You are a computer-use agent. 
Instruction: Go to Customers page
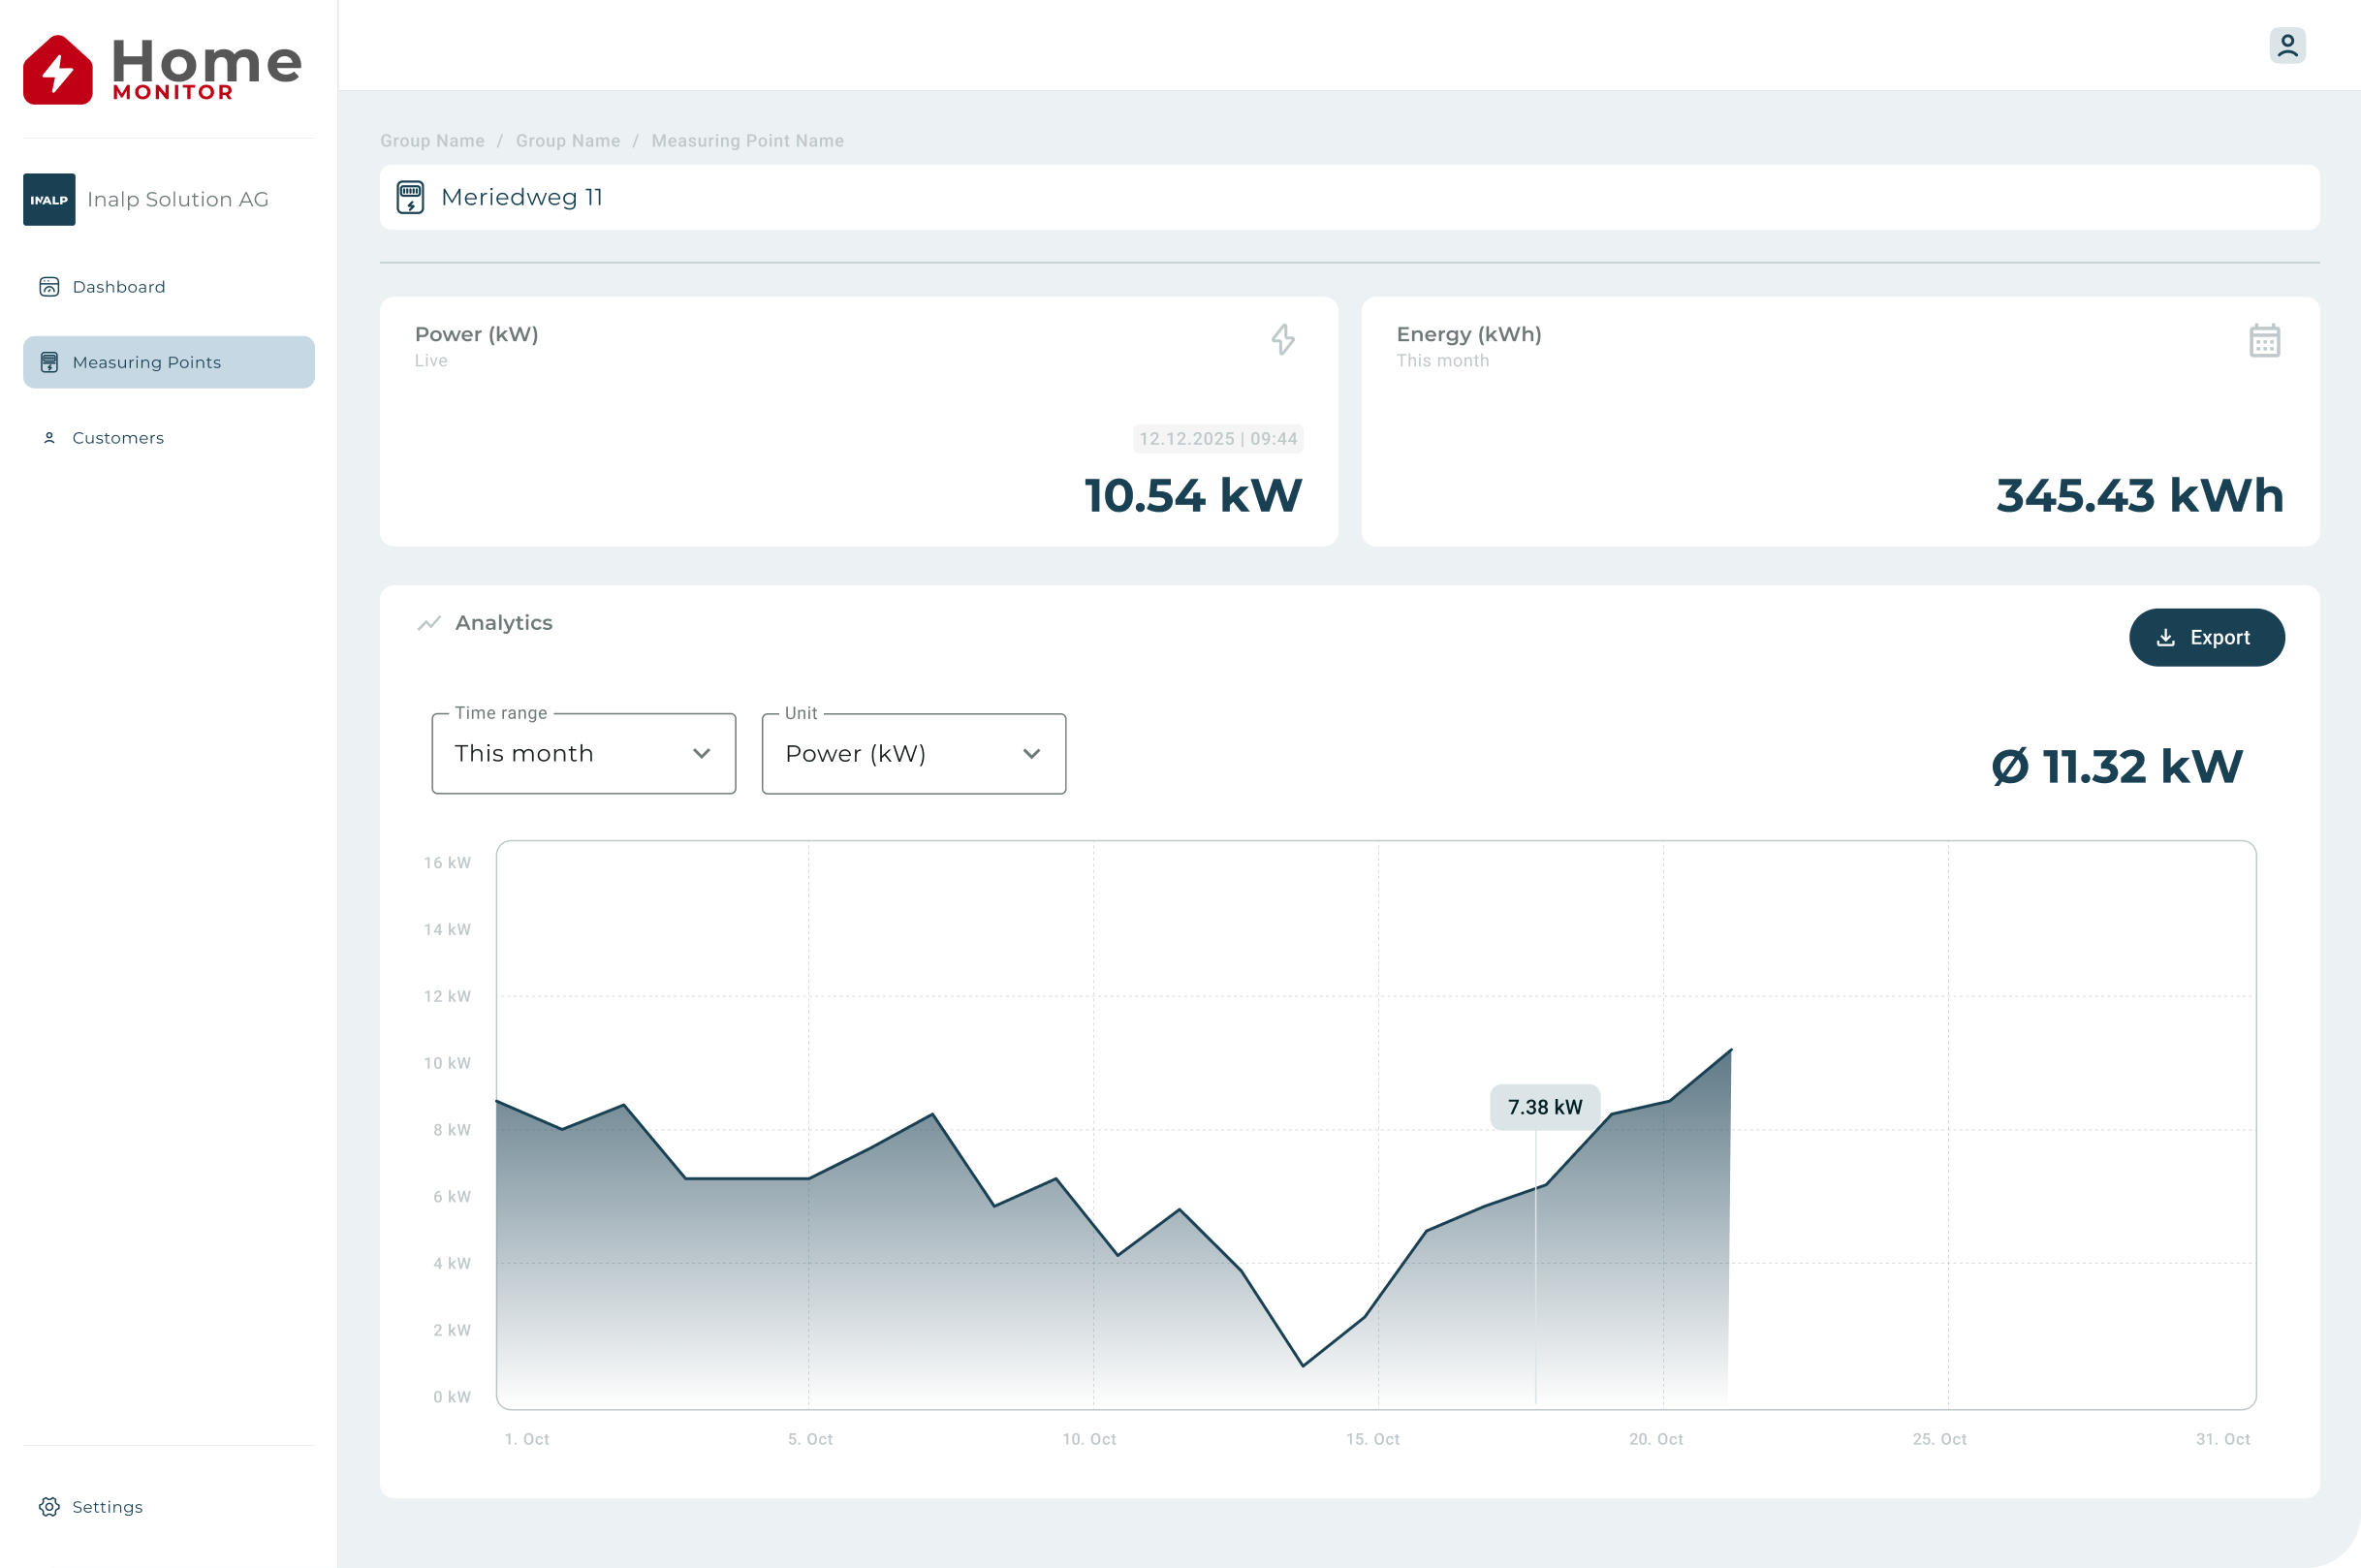[117, 438]
